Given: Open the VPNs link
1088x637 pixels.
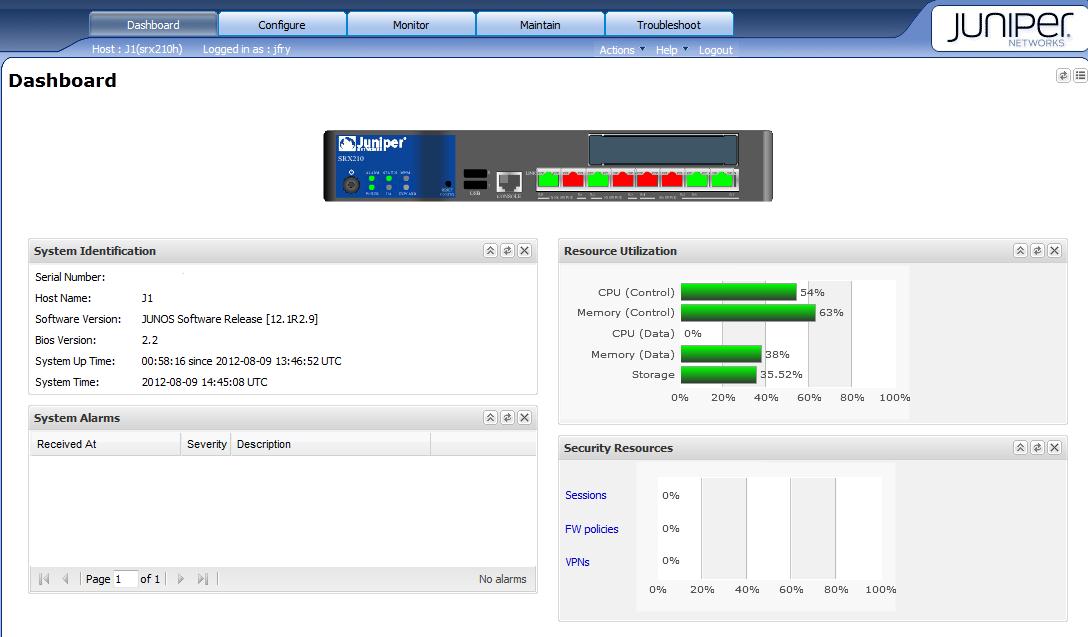Looking at the screenshot, I should pos(577,562).
